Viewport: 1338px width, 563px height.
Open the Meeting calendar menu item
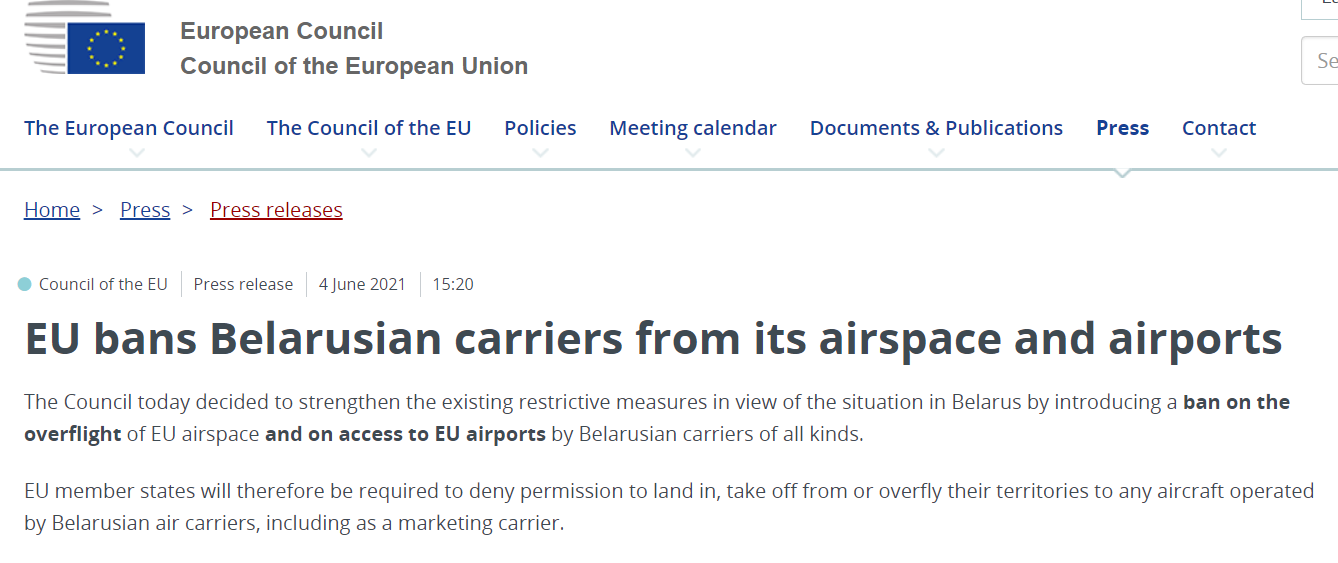tap(693, 128)
